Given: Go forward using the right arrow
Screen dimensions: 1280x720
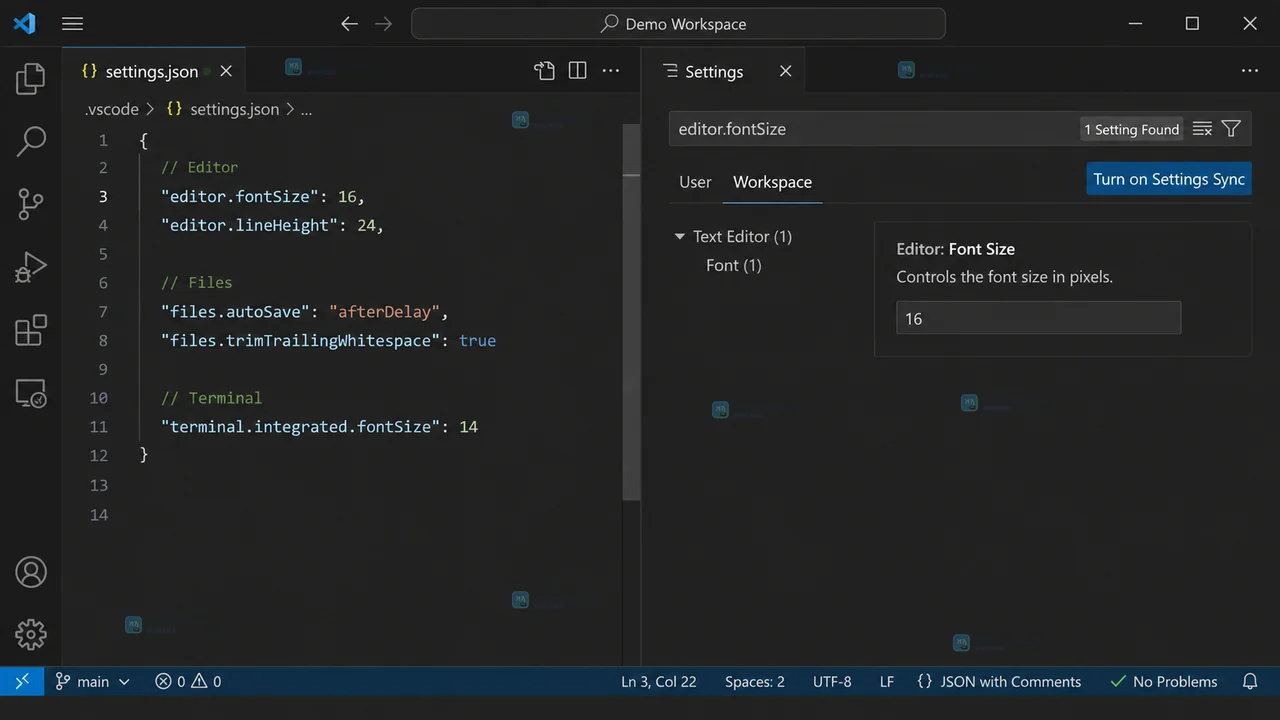Looking at the screenshot, I should pyautogui.click(x=384, y=24).
